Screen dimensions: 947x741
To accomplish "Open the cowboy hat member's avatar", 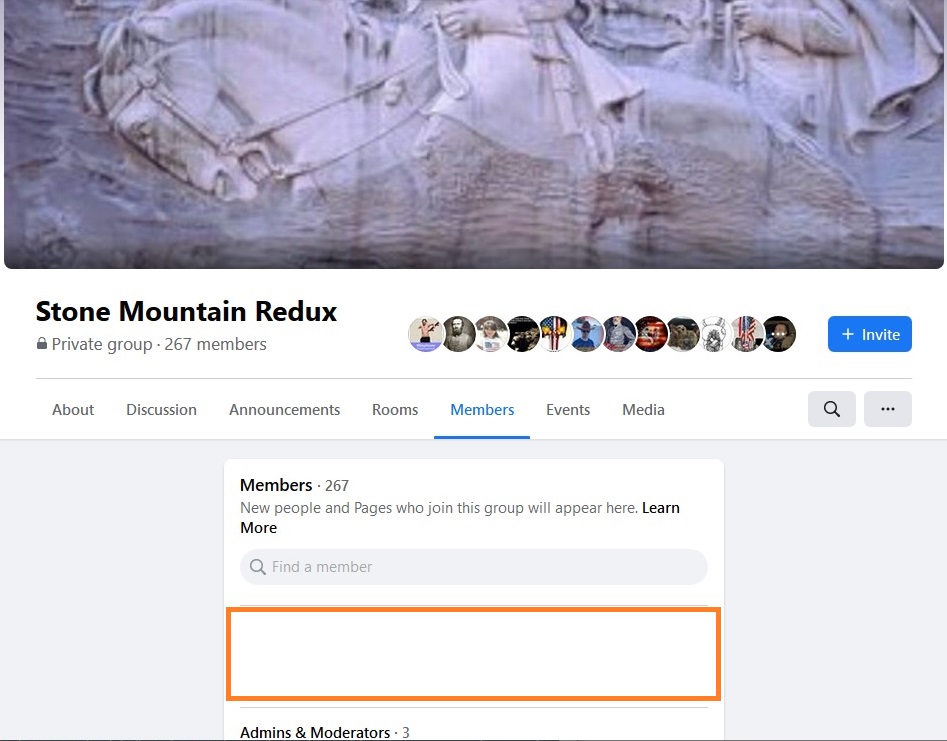I will click(x=586, y=334).
